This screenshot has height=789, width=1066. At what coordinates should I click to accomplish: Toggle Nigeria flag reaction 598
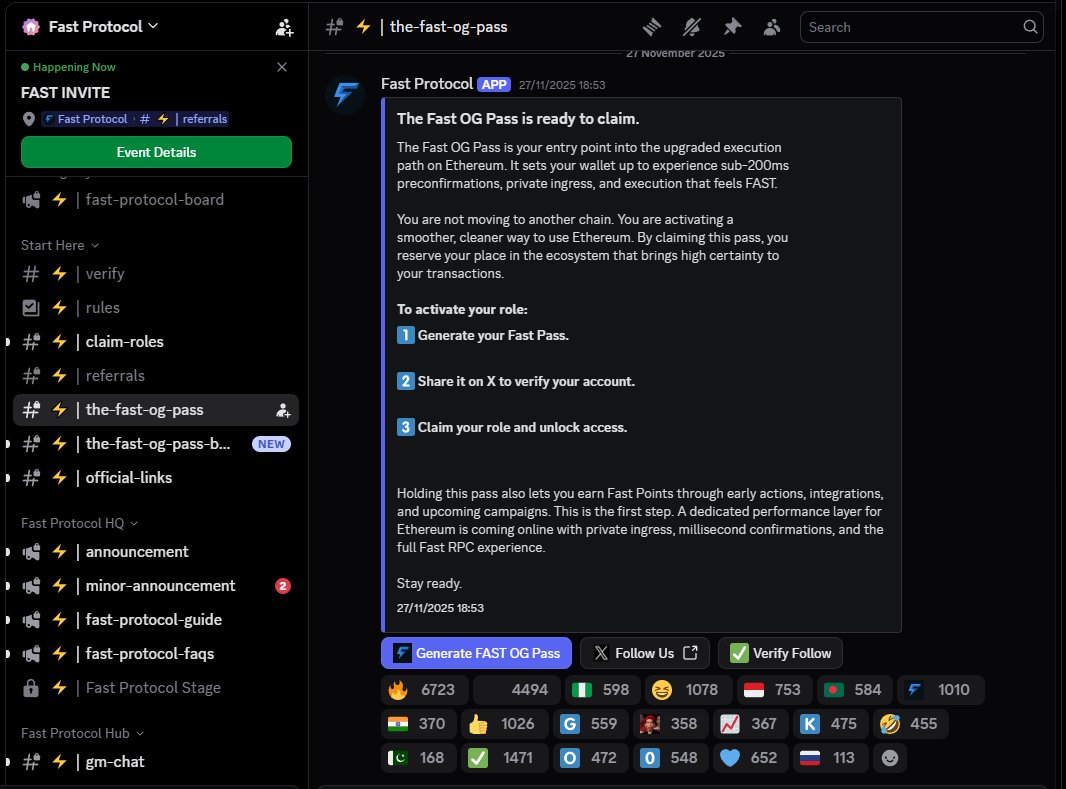coord(602,690)
